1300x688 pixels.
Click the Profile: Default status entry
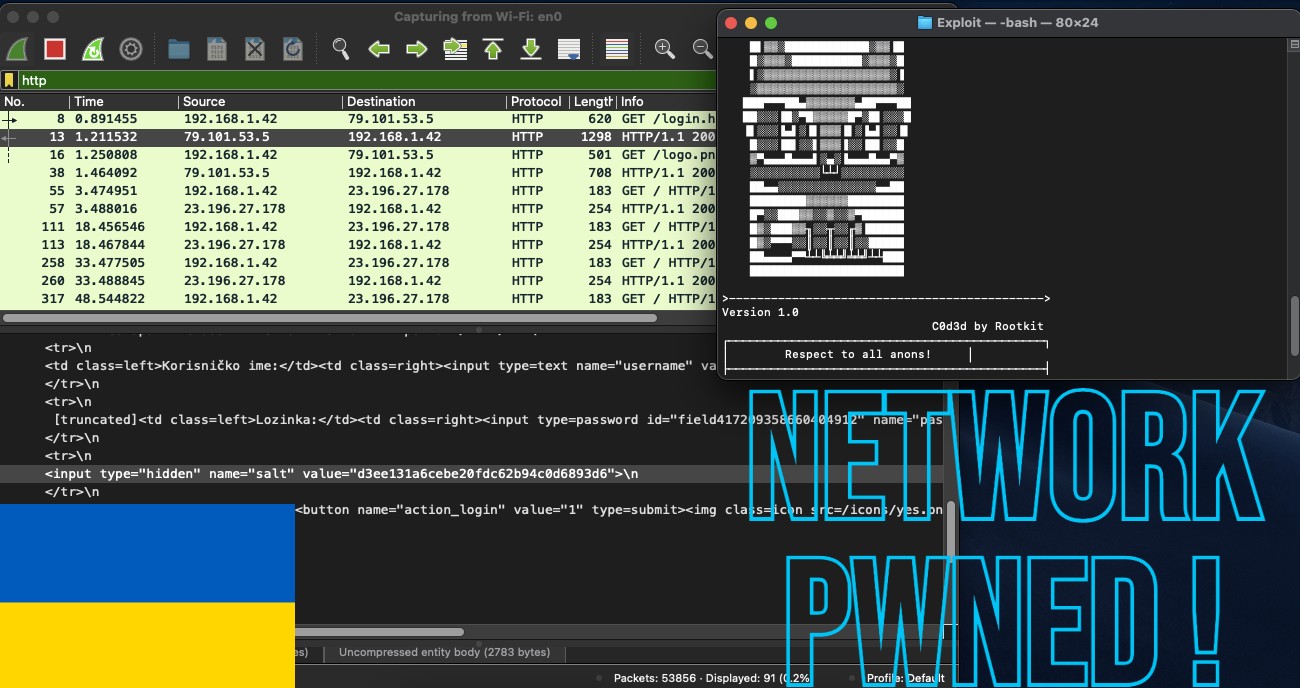906,678
